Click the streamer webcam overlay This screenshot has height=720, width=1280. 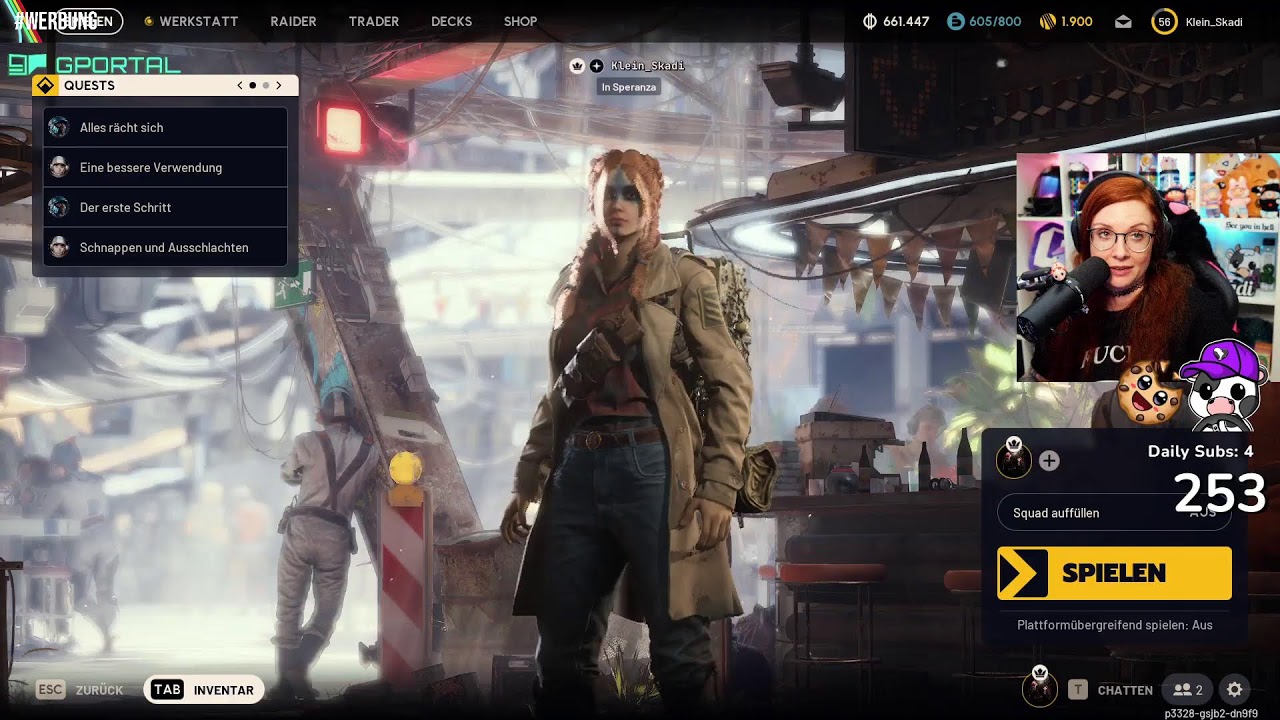point(1148,268)
